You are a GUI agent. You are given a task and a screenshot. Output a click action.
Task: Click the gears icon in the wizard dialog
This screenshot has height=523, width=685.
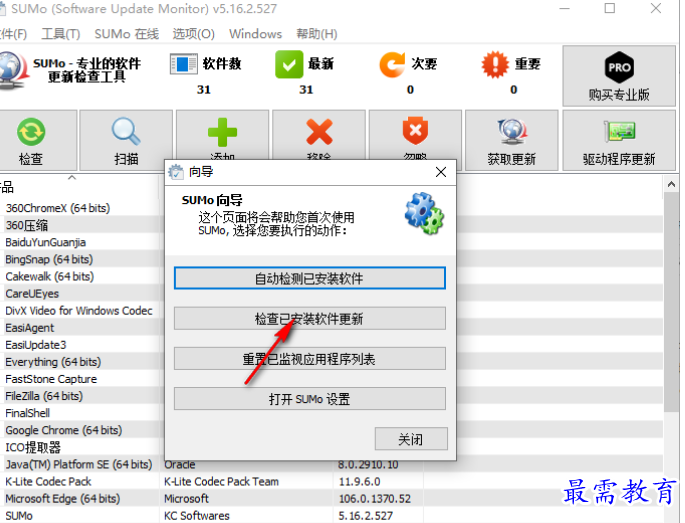[424, 214]
